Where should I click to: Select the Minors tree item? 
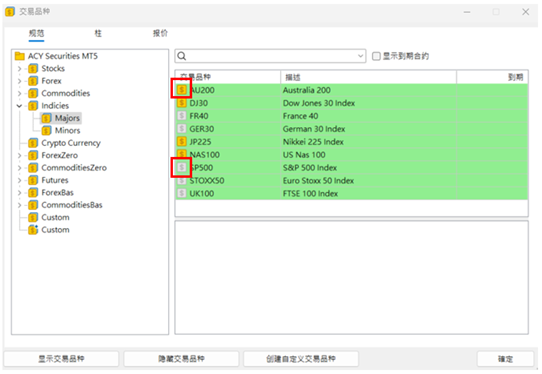pyautogui.click(x=67, y=131)
